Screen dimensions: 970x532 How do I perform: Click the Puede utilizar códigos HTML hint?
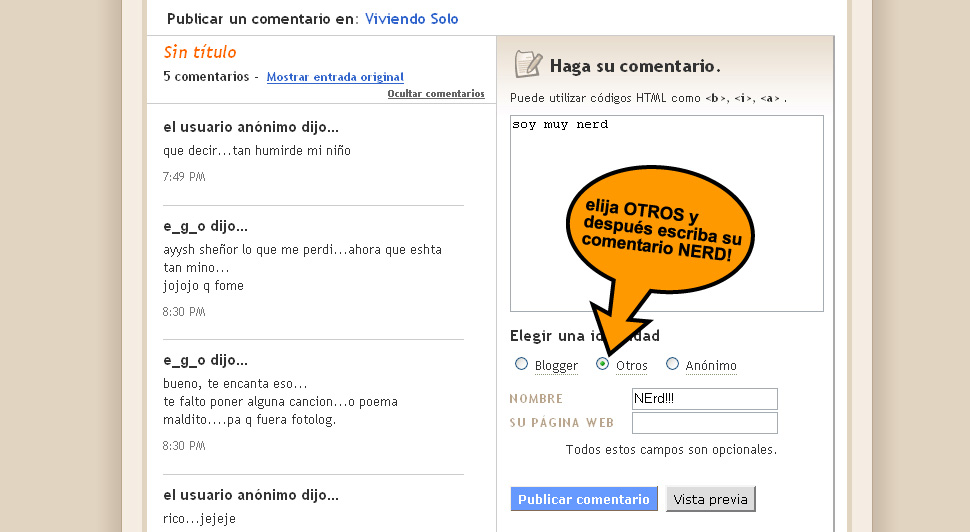pyautogui.click(x=648, y=98)
